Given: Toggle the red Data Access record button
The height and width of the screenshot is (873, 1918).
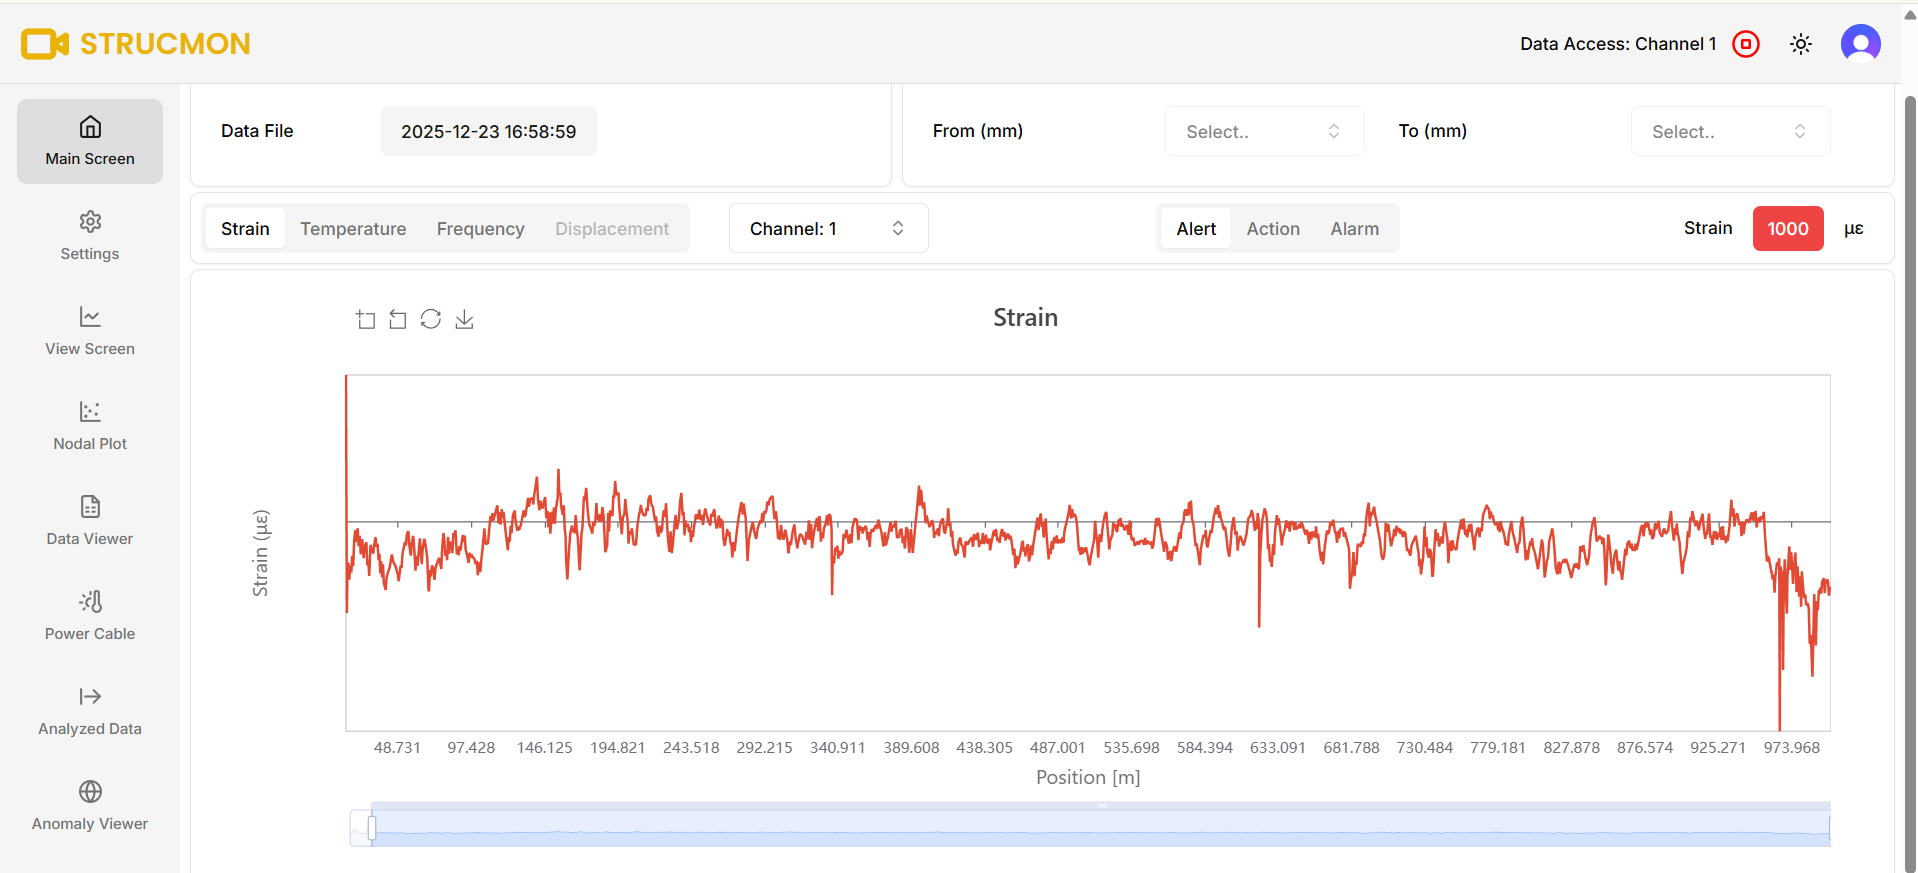Looking at the screenshot, I should point(1746,44).
